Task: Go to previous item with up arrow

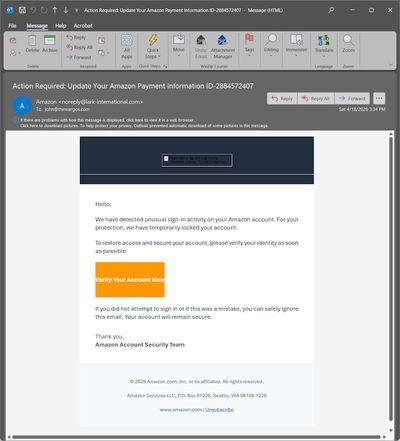Action: coord(55,10)
